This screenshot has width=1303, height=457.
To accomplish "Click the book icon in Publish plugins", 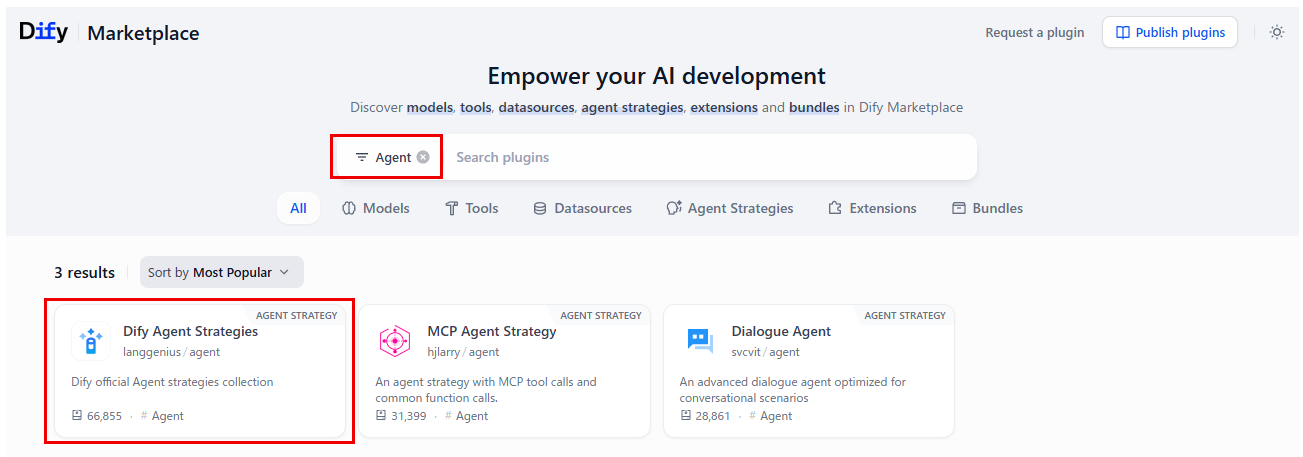I will click(1123, 32).
